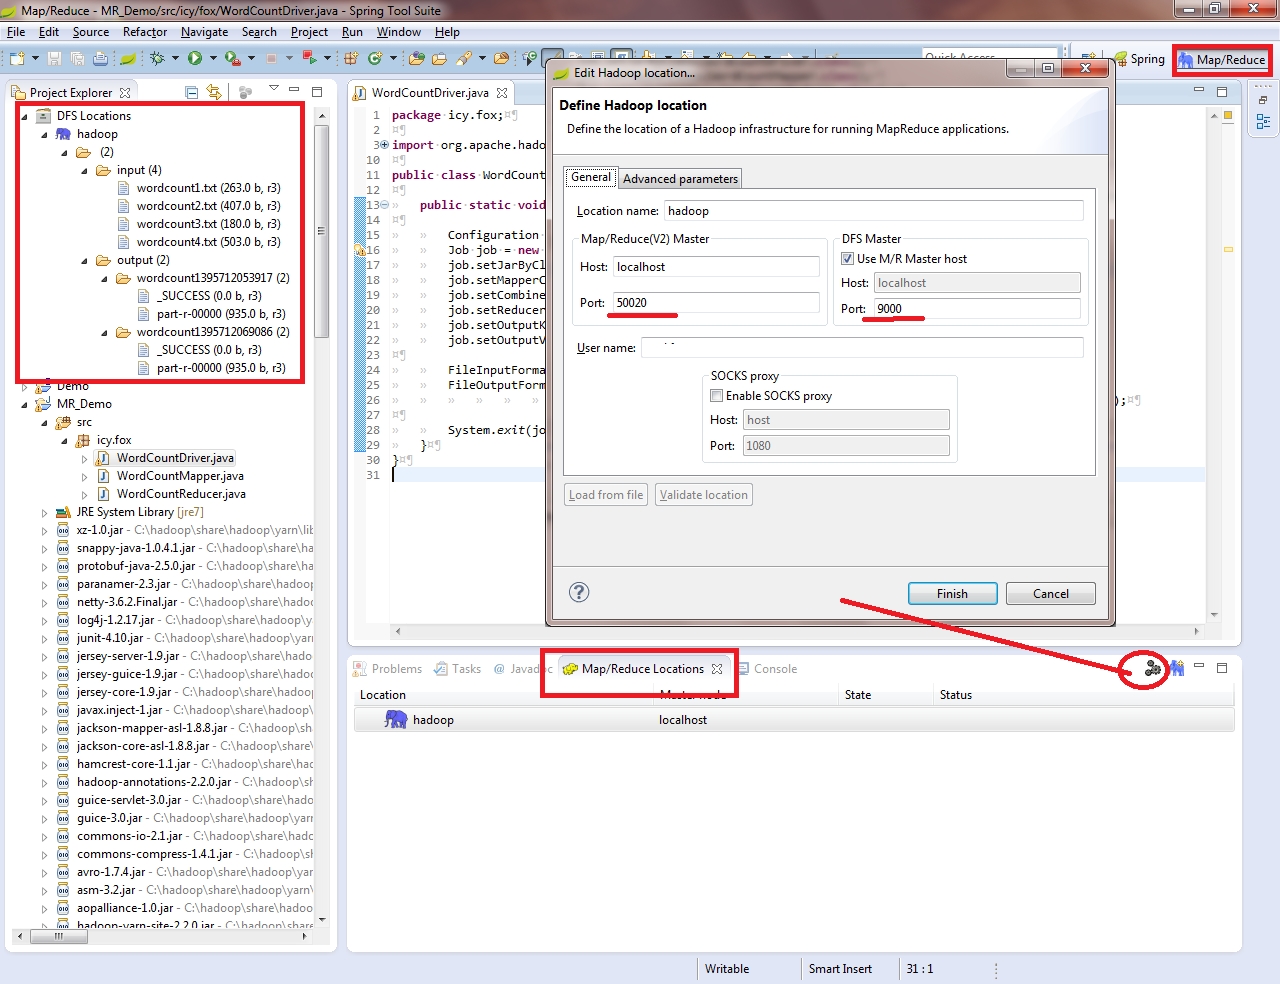1280x984 pixels.
Task: Switch to the Map/Reduce perspective
Action: [x=1222, y=60]
